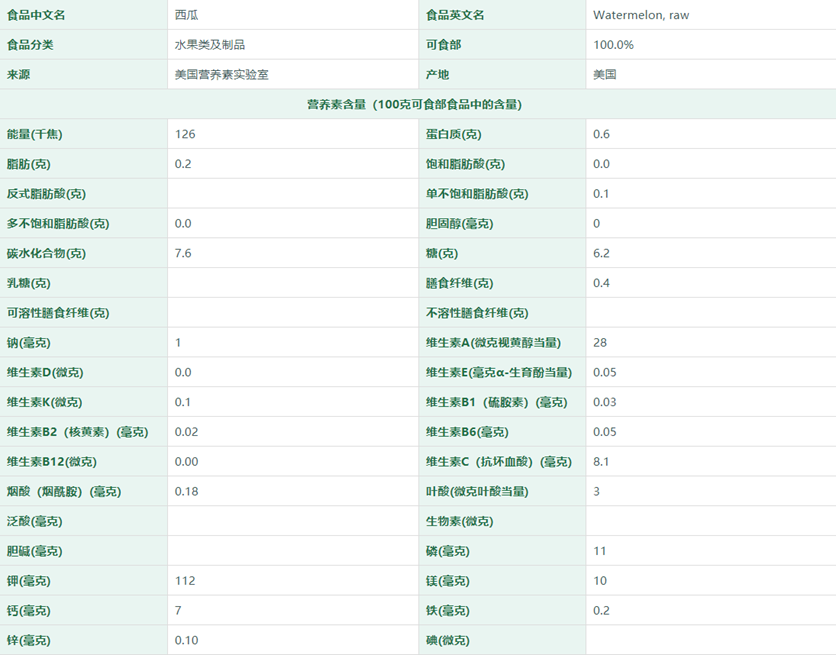This screenshot has height=655, width=836.
Task: Click the edible portion value 100.0%
Action: pos(613,45)
